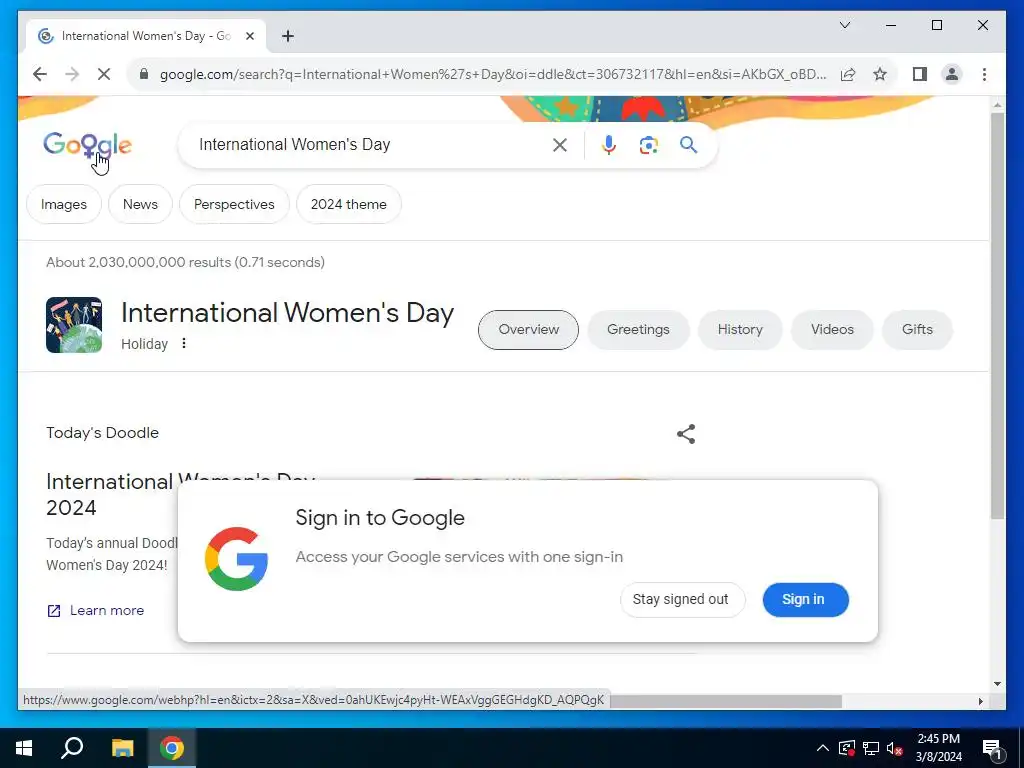Stop page loading with the X button

click(x=104, y=74)
